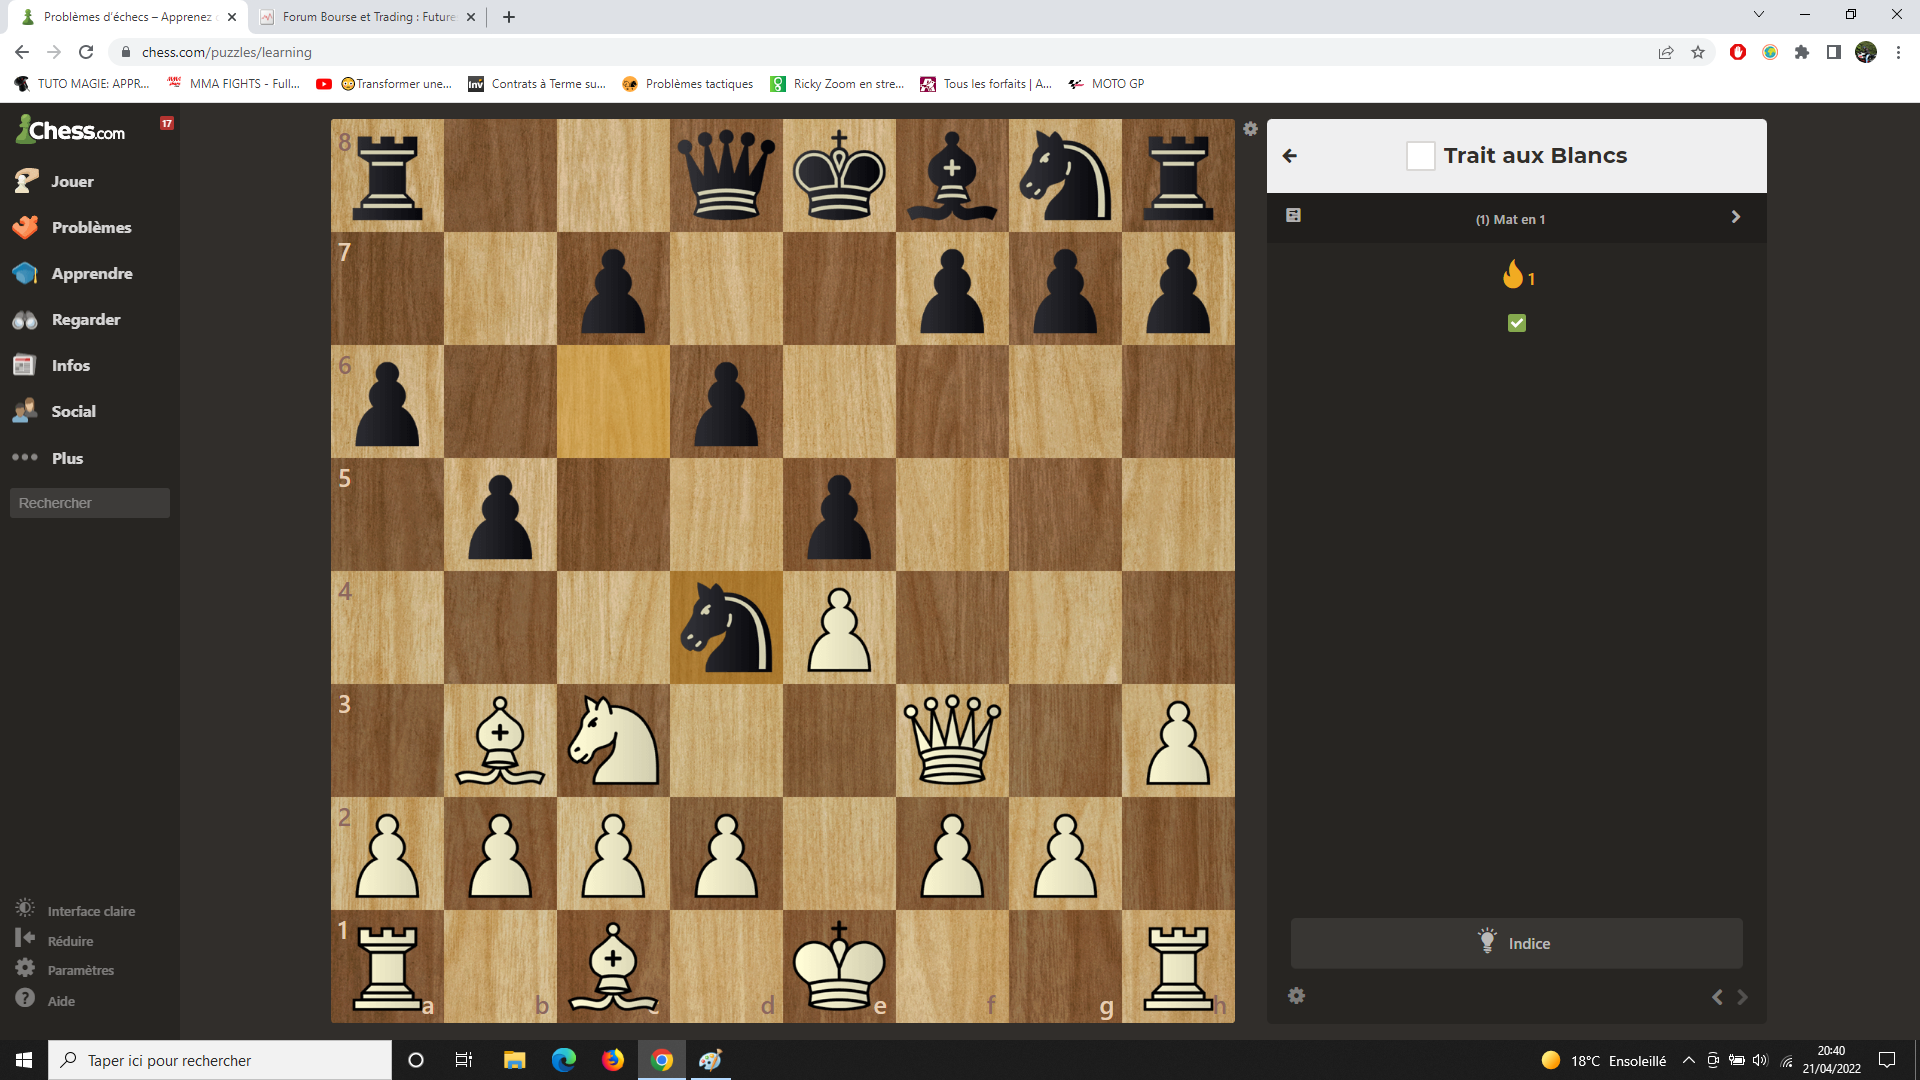Go to the previous move arrow

[1717, 997]
